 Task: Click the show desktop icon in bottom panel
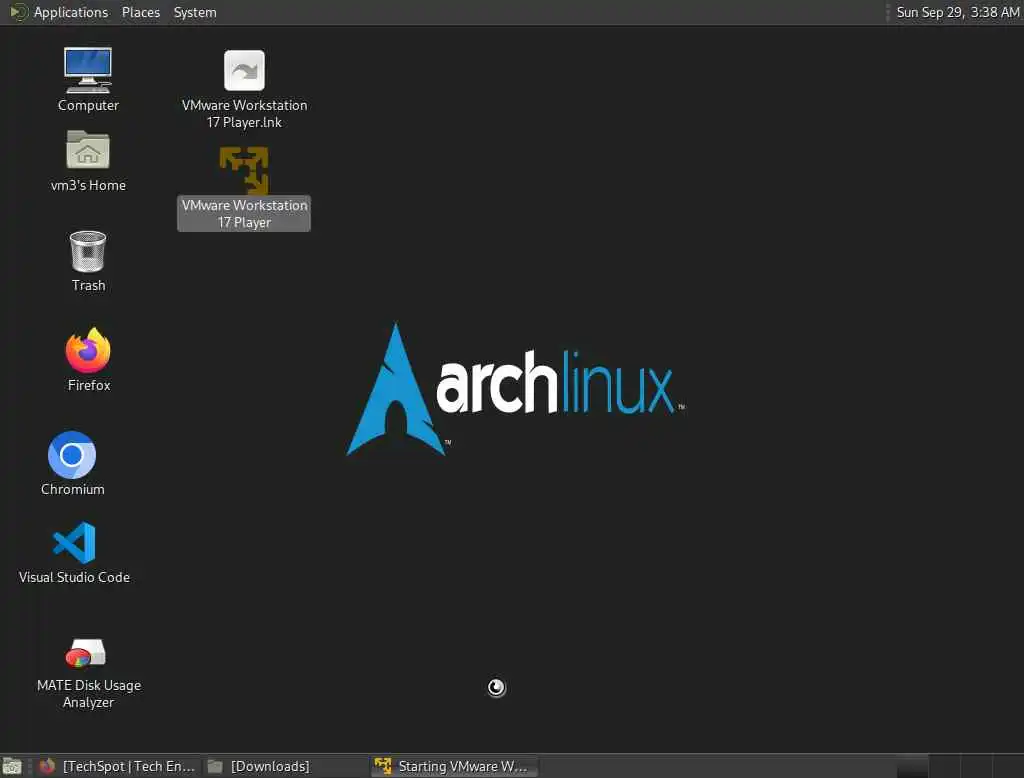pyautogui.click(x=12, y=766)
